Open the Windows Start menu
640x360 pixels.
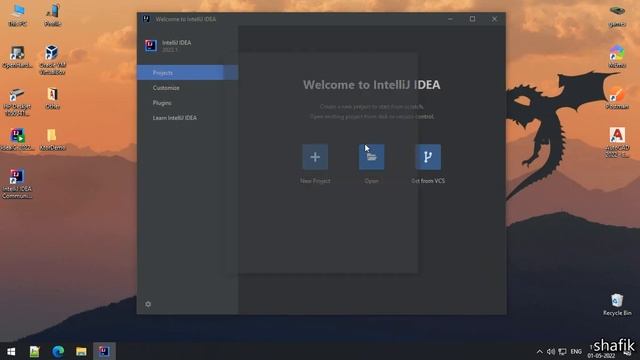11,351
